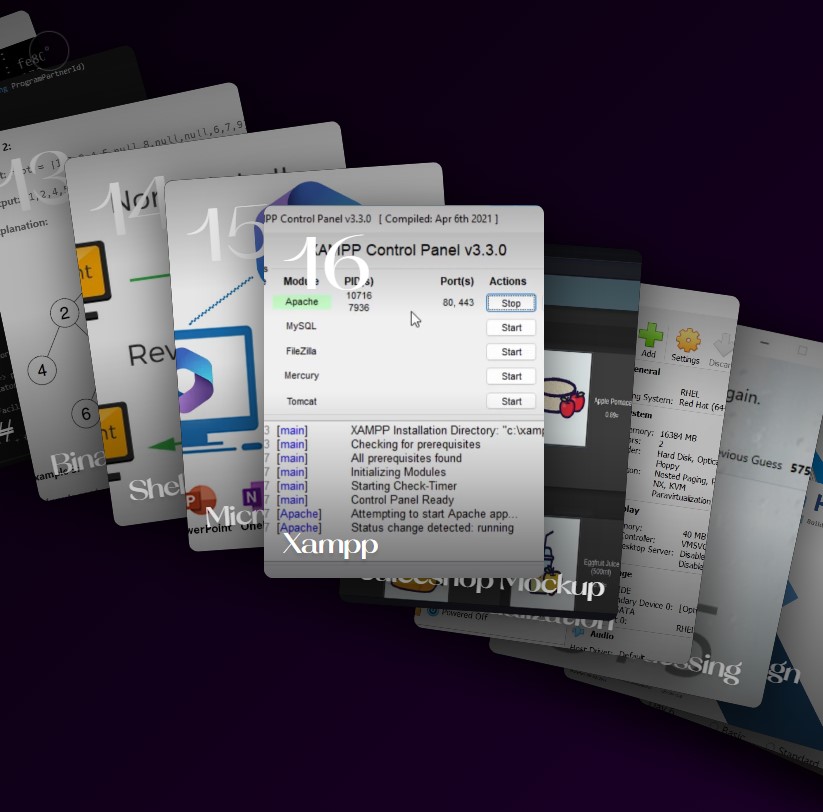The width and height of the screenshot is (823, 812).
Task: Click 'Red Hat (64' OS value in virtualization card
Action: [x=702, y=405]
